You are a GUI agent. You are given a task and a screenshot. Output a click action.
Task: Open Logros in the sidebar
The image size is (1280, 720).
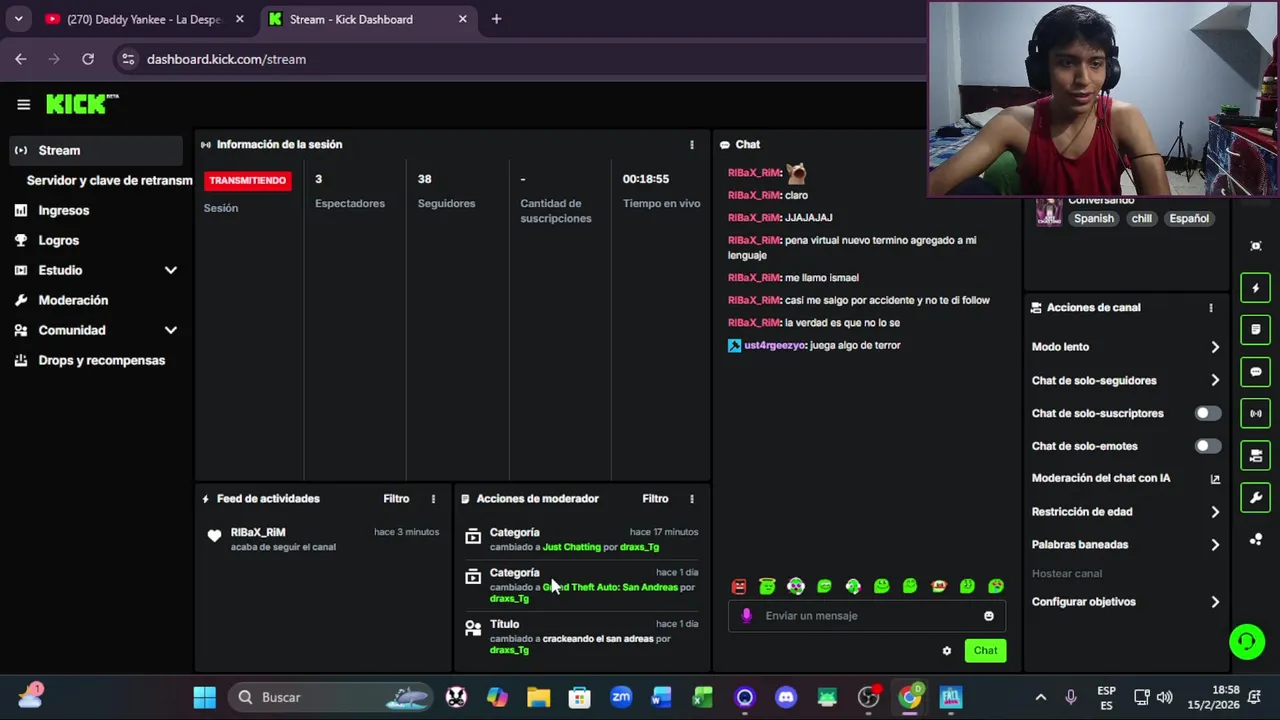95,240
